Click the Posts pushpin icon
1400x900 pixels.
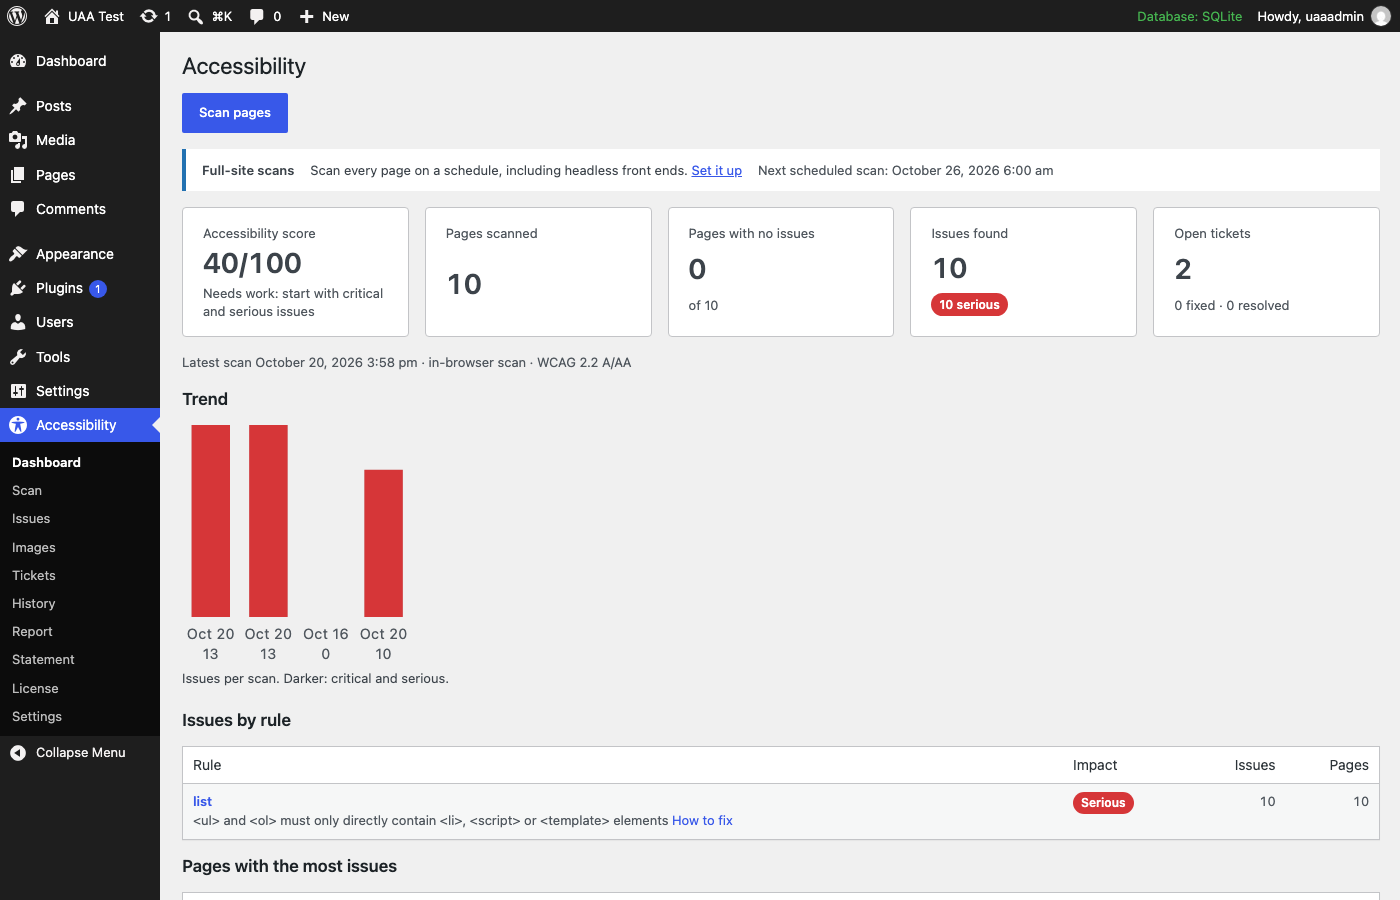(18, 106)
